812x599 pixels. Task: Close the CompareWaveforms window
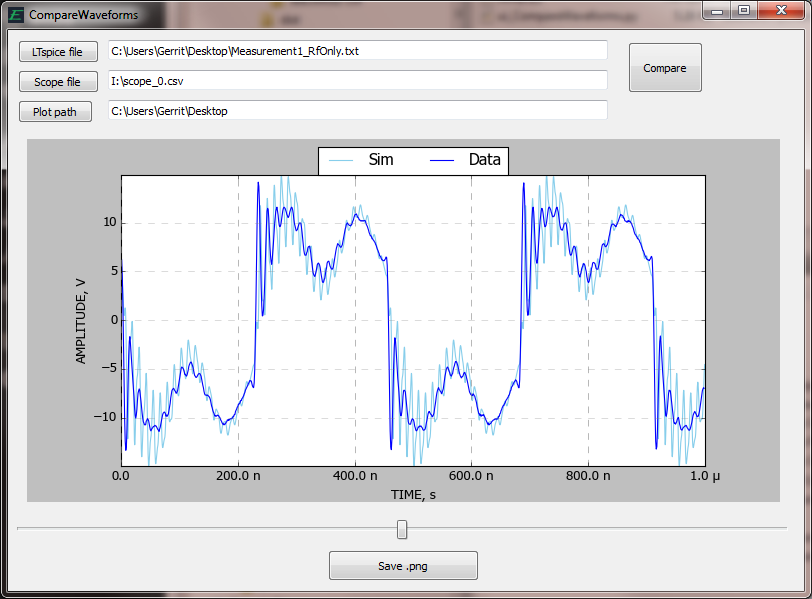pyautogui.click(x=780, y=10)
